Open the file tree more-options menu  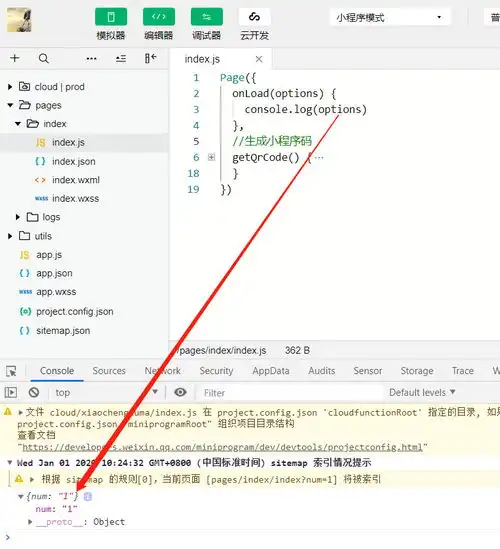91,58
